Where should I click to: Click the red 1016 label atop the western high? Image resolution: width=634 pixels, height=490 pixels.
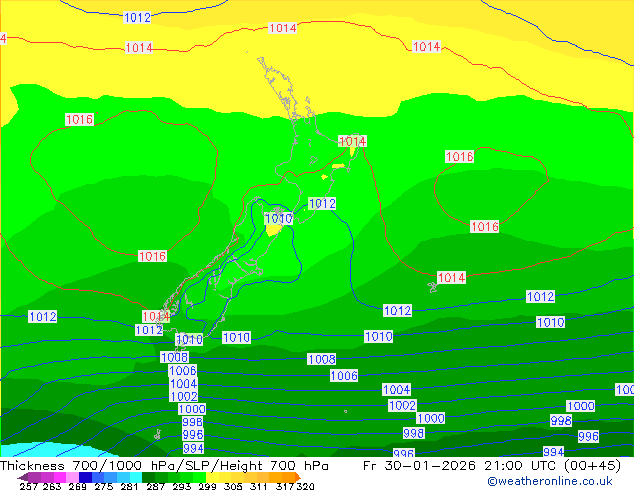pyautogui.click(x=79, y=119)
